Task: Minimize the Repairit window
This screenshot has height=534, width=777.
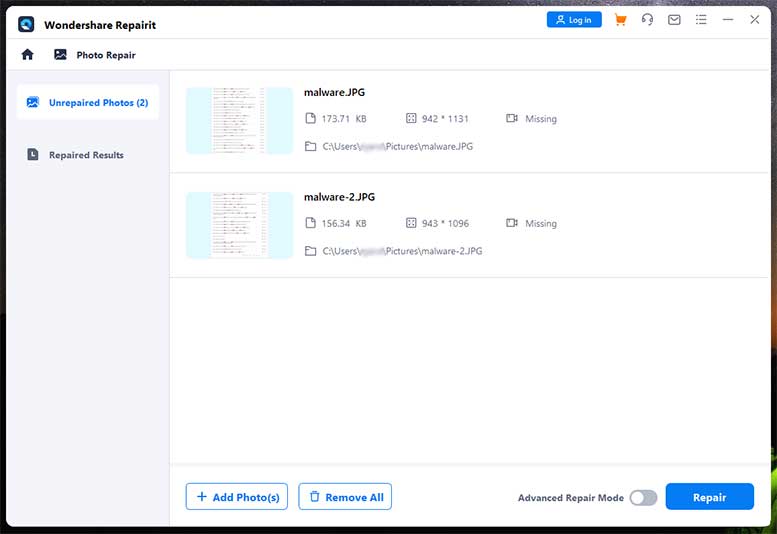Action: (728, 20)
